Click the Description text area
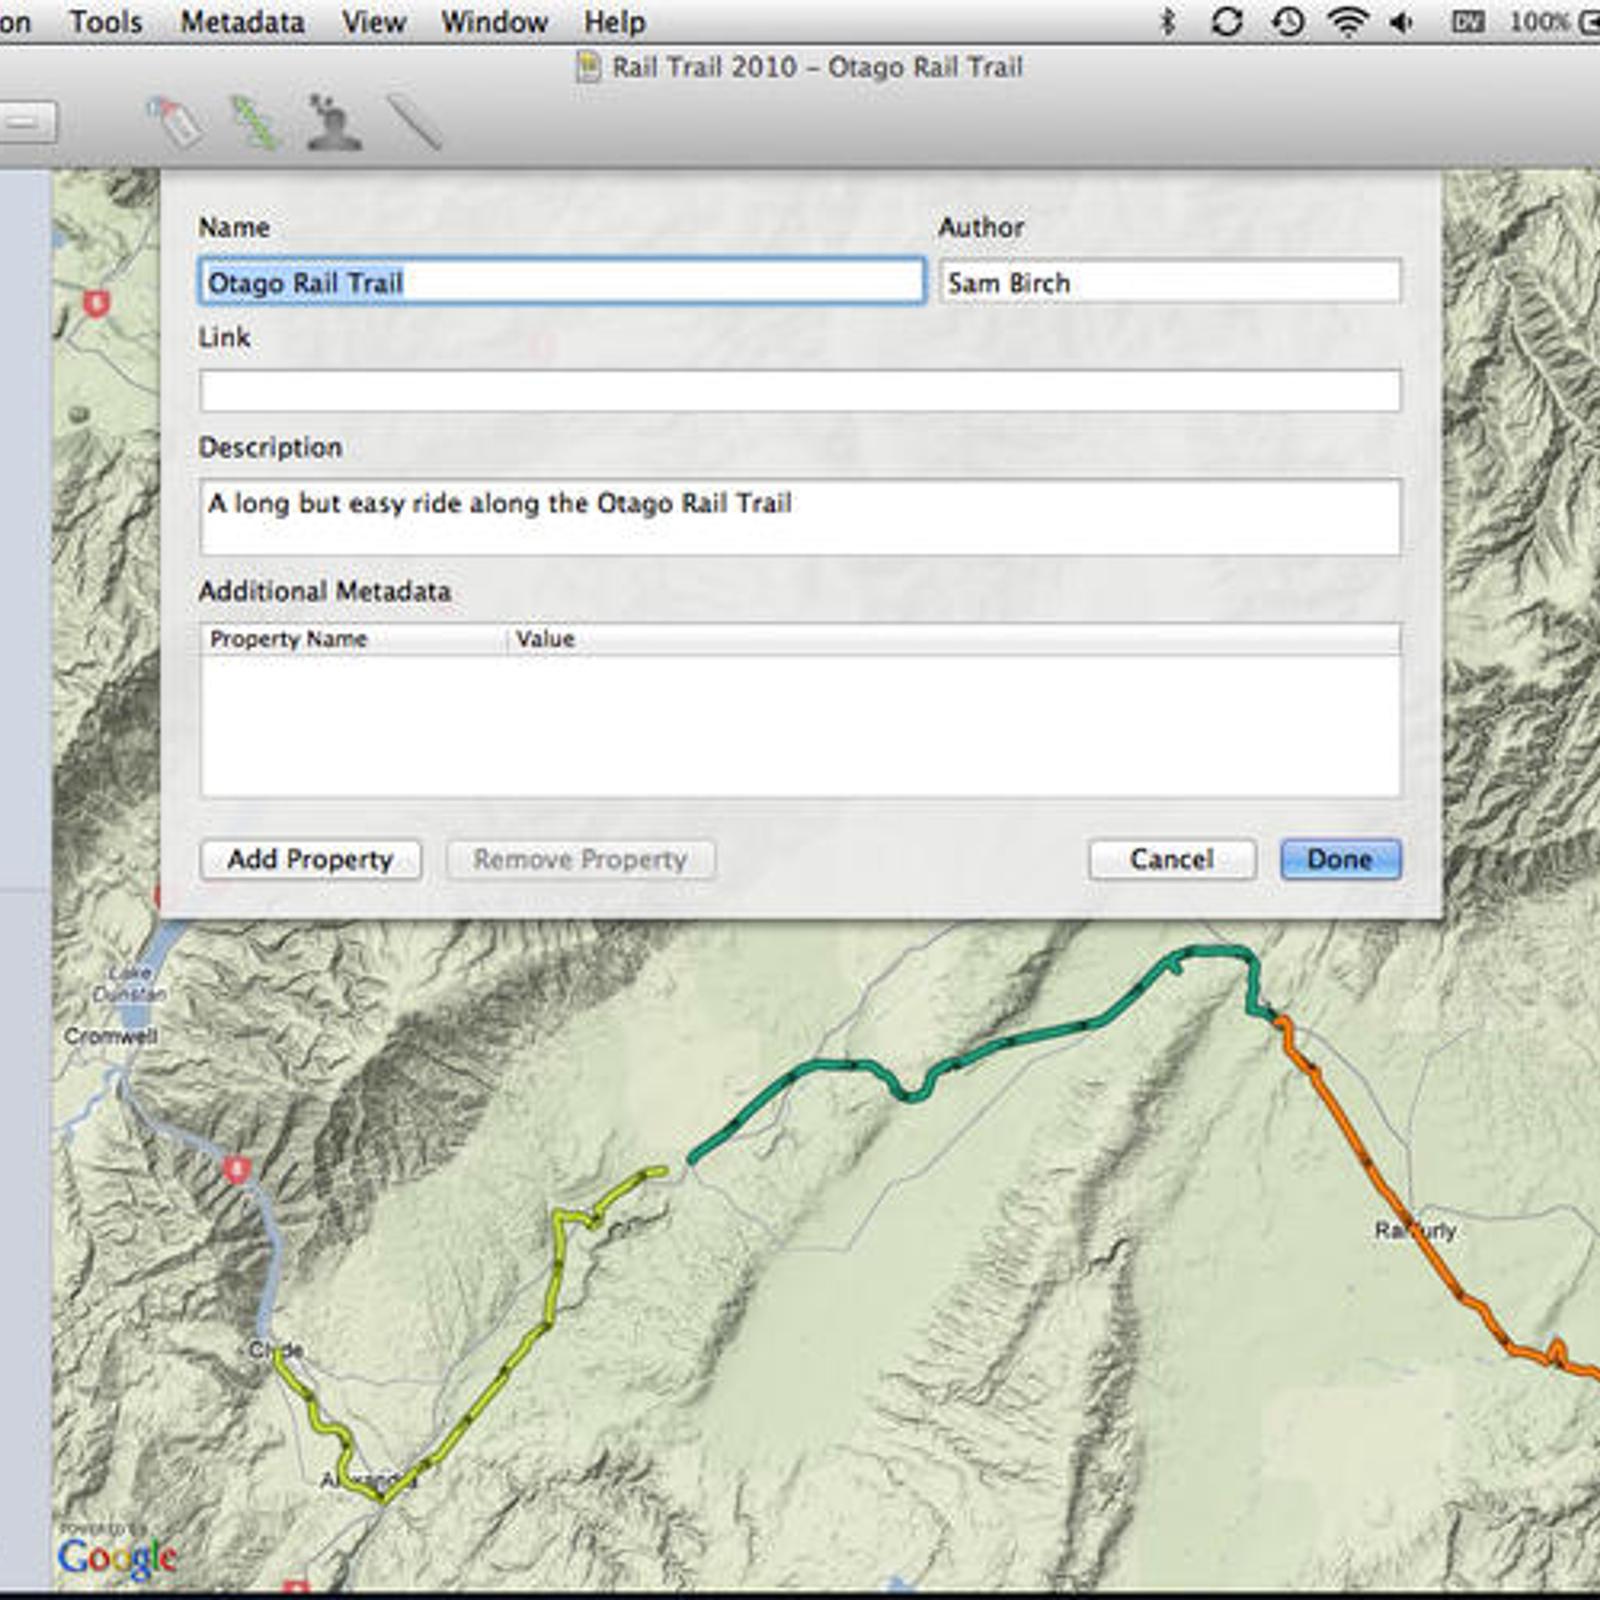Screen dimensions: 1600x1600 click(800, 517)
